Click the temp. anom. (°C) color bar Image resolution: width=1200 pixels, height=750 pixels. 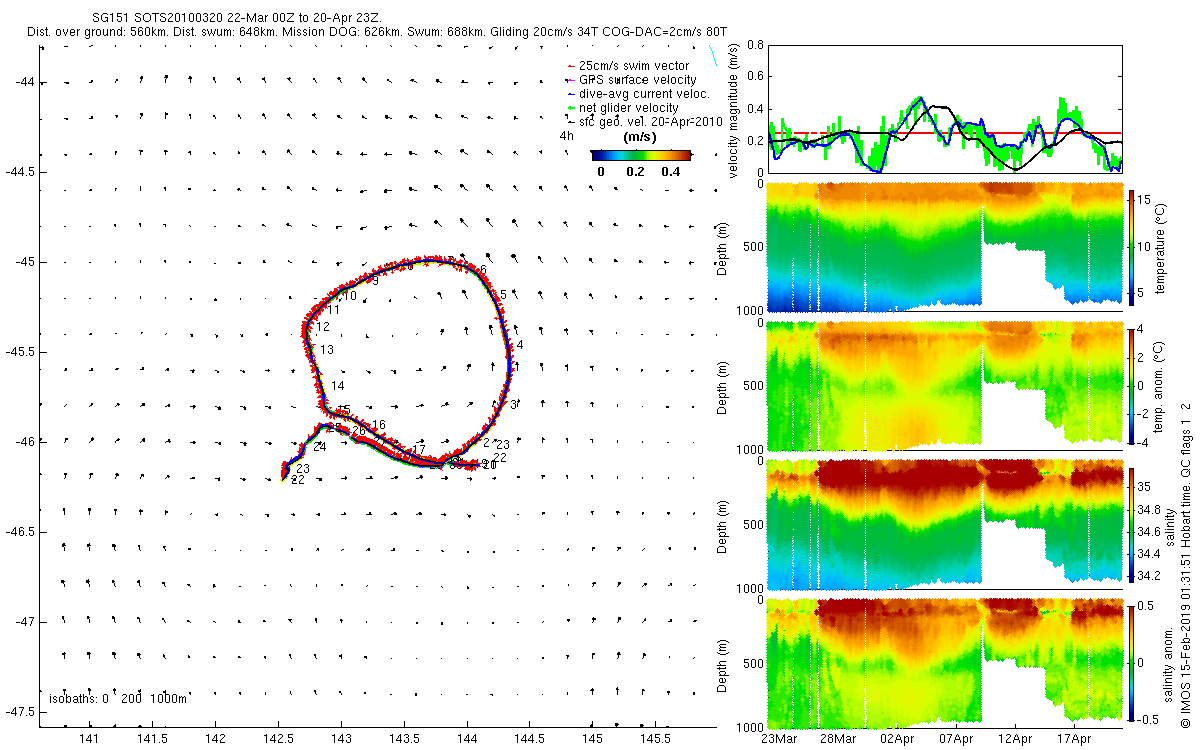coord(1132,385)
